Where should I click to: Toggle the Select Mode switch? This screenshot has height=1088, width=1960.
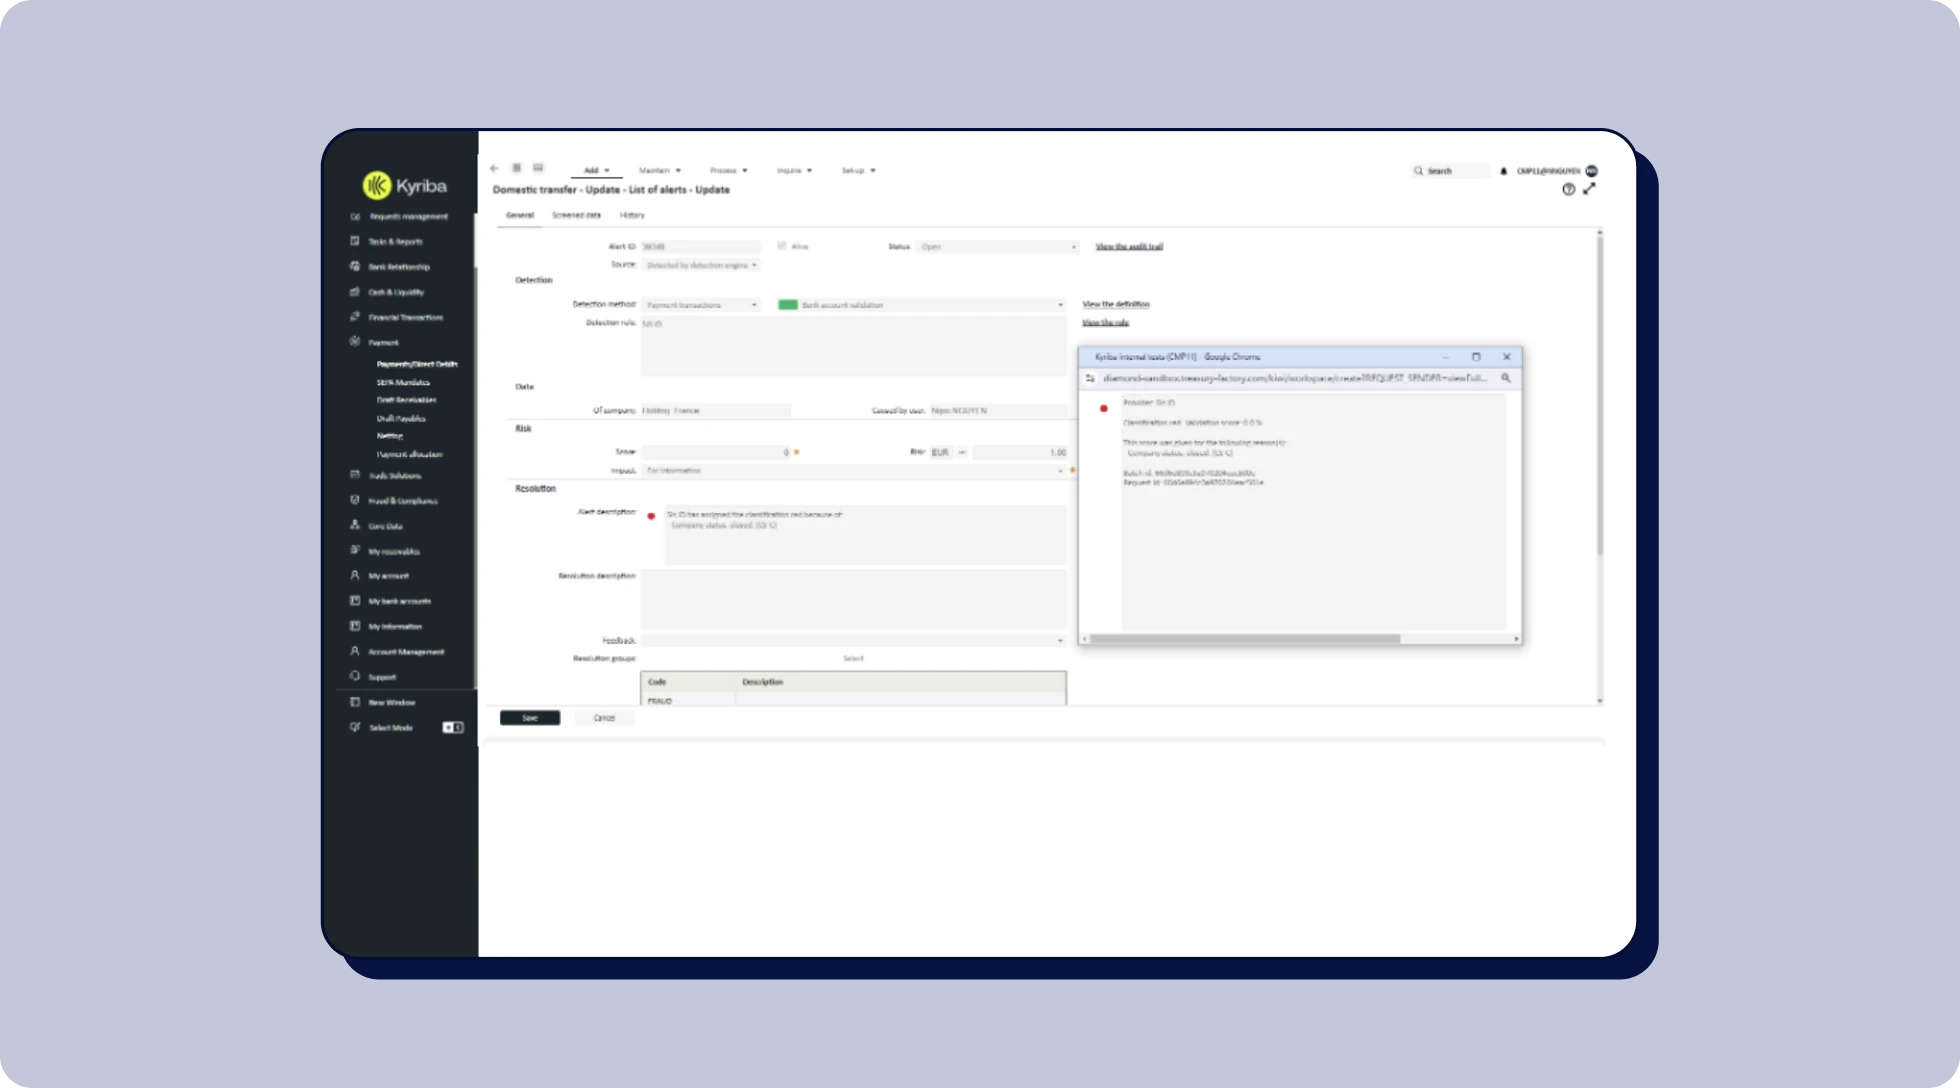[452, 727]
